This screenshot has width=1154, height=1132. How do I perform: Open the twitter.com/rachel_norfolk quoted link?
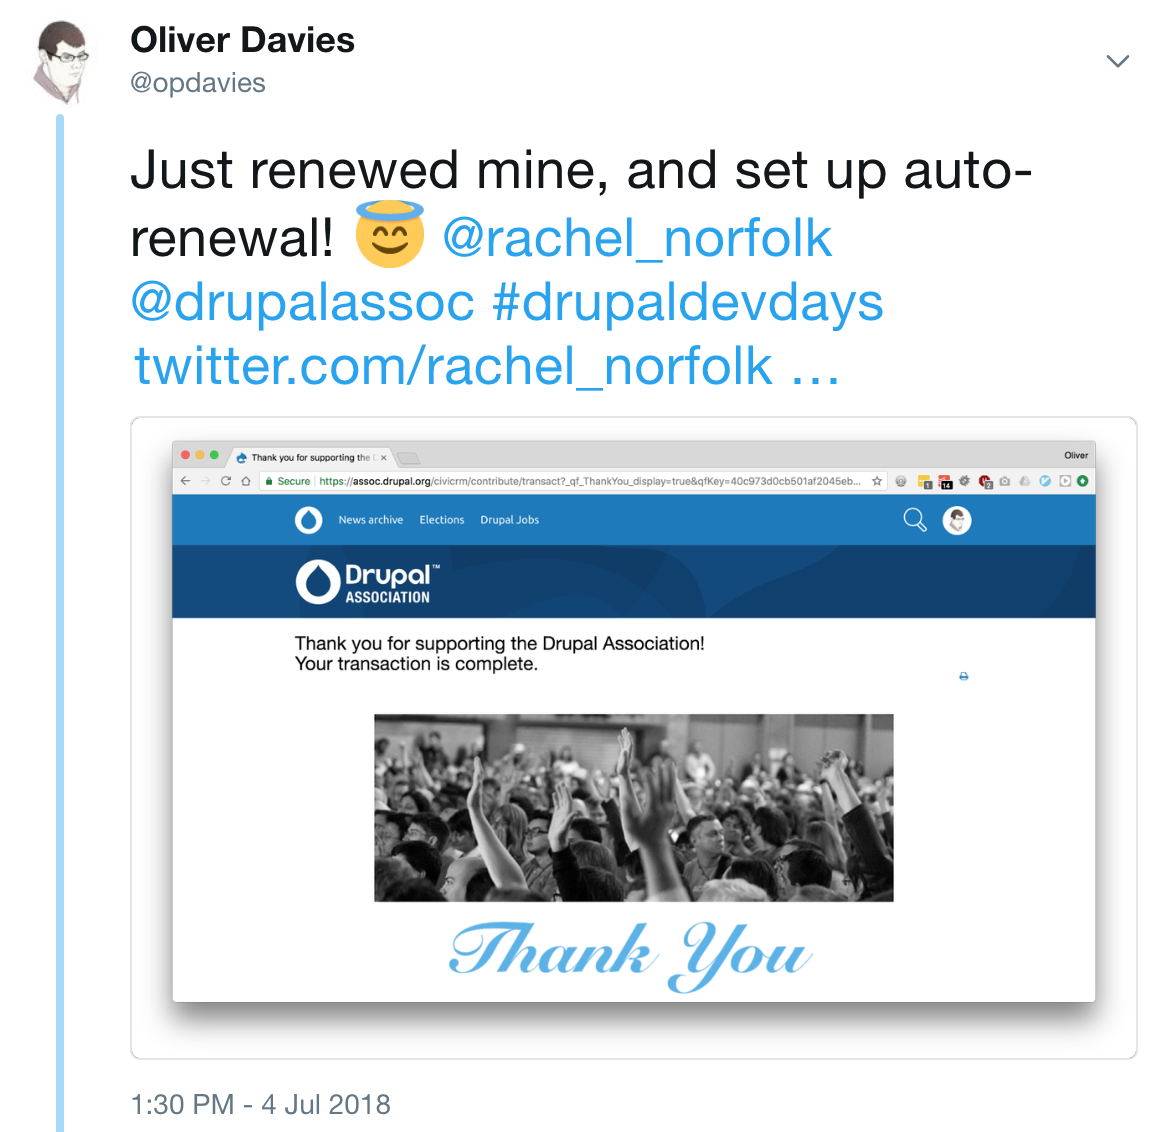pyautogui.click(x=486, y=366)
